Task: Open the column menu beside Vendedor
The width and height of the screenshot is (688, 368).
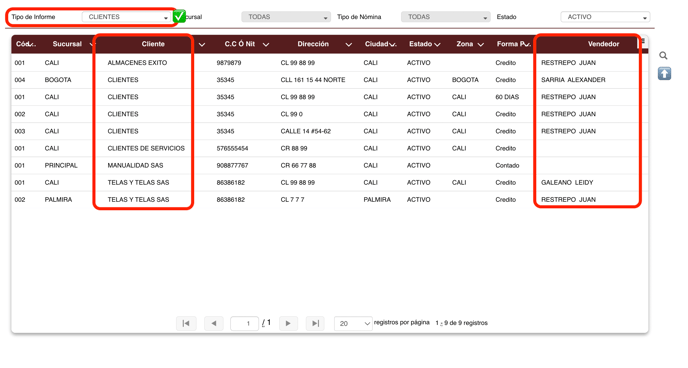Action: pos(643,42)
